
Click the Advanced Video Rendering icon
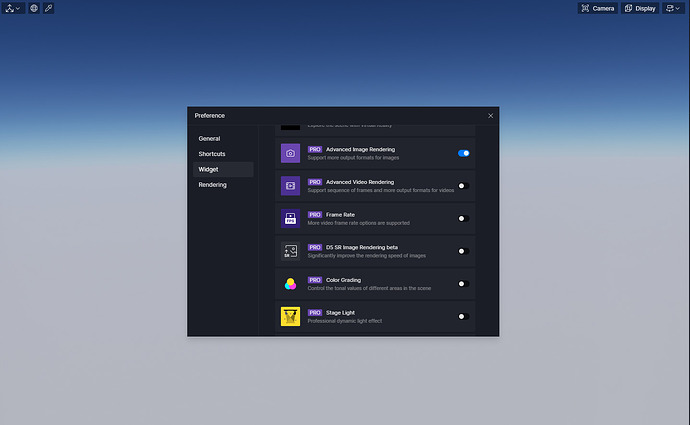(x=290, y=186)
